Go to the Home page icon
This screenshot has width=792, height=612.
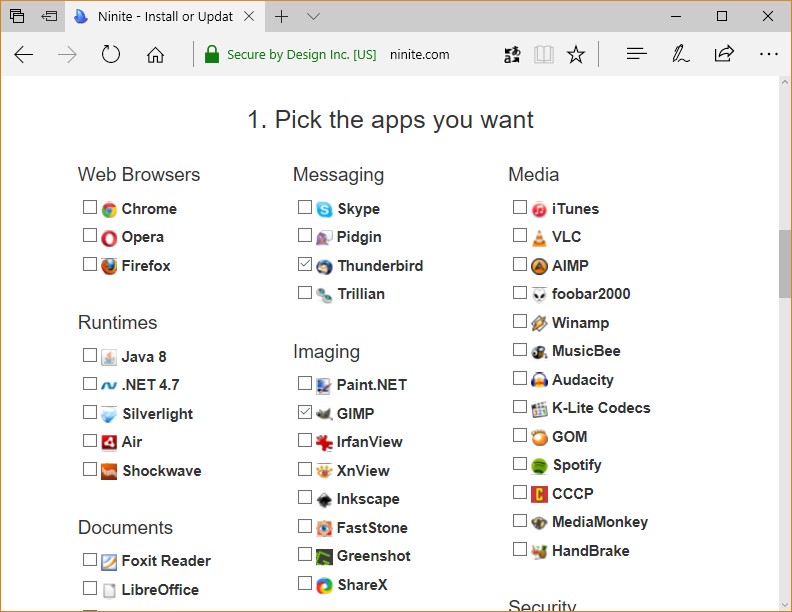[155, 55]
